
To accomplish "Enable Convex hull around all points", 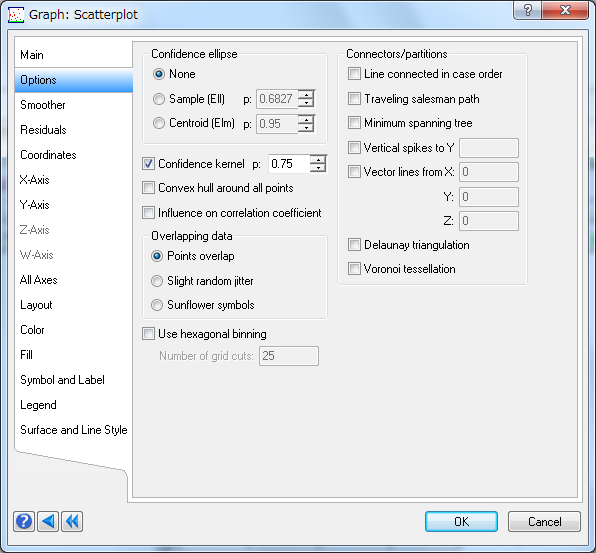I will tap(148, 188).
